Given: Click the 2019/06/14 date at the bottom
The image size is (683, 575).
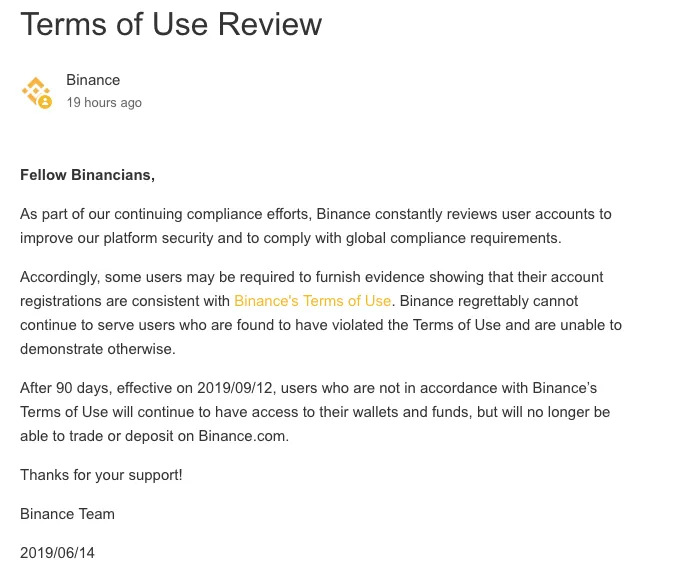Looking at the screenshot, I should coord(57,552).
